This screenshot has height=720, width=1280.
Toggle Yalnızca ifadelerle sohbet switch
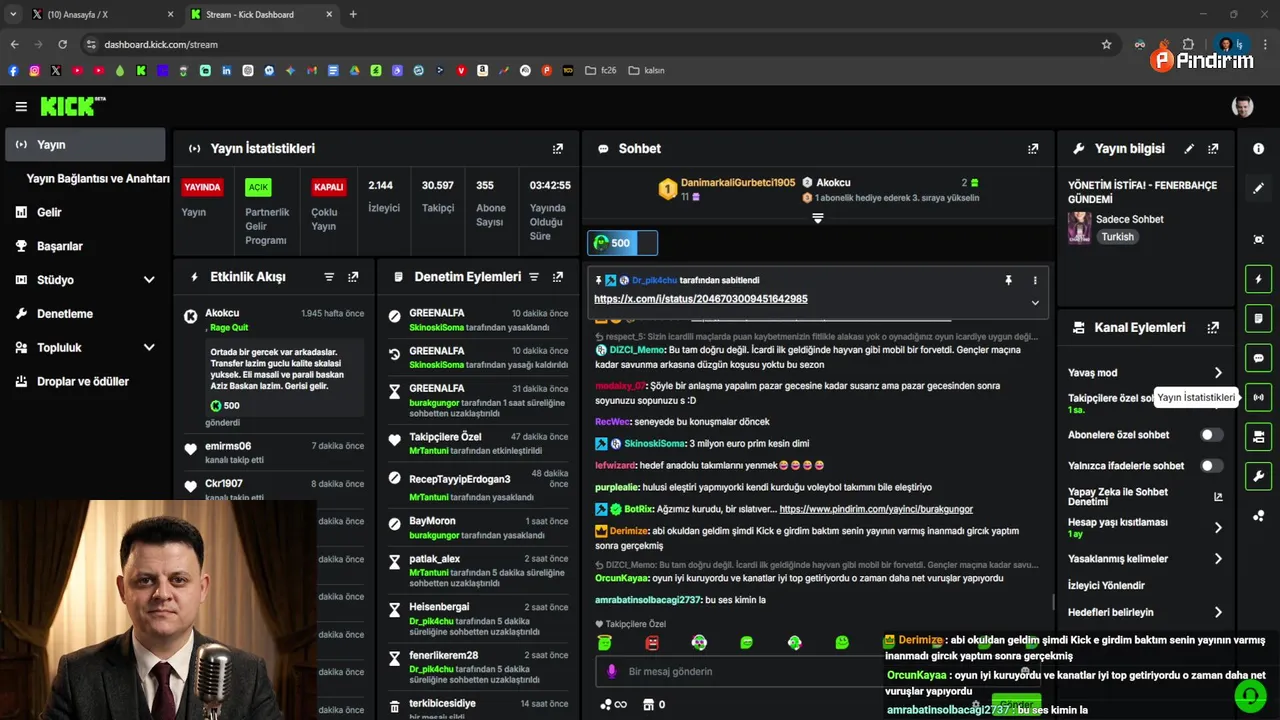click(1211, 465)
